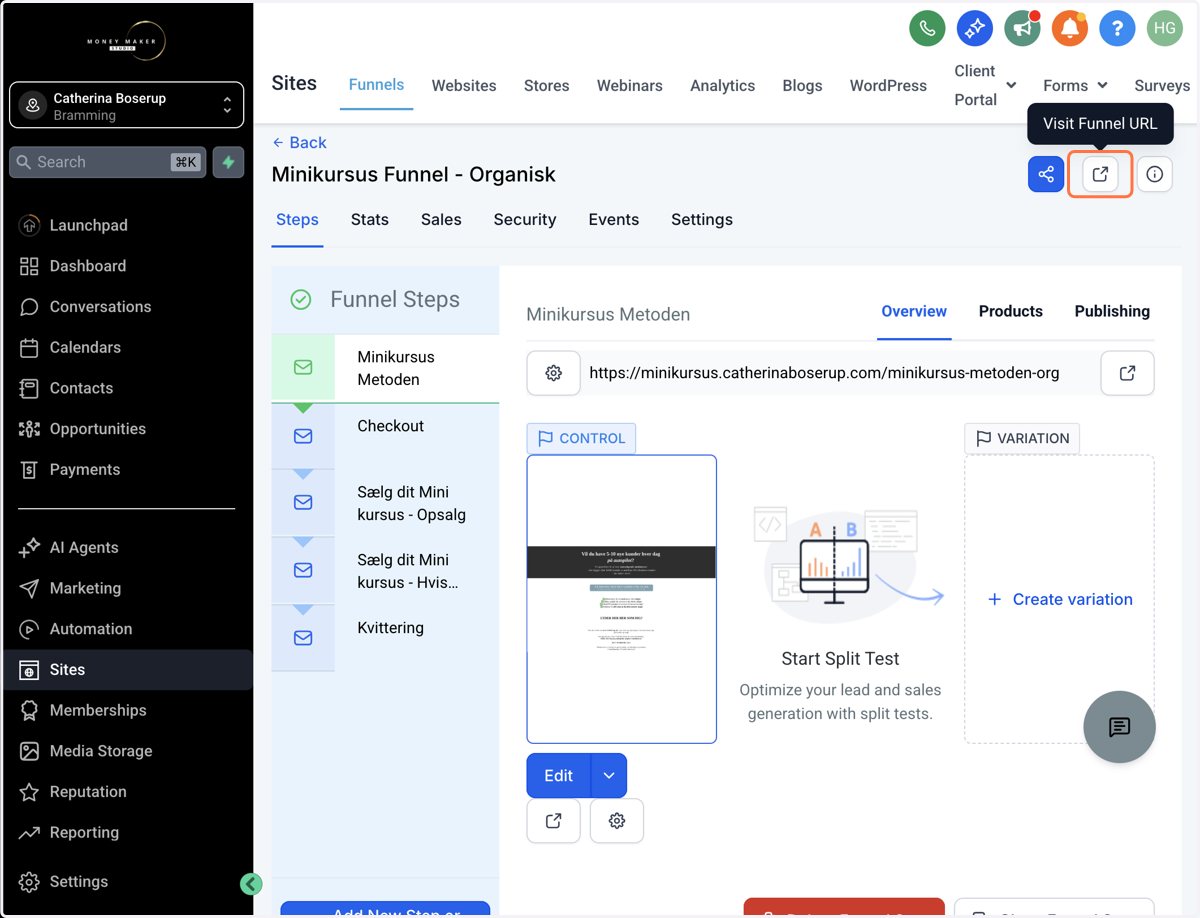Switch to the Publishing tab
Viewport: 1200px width, 918px height.
1112,311
